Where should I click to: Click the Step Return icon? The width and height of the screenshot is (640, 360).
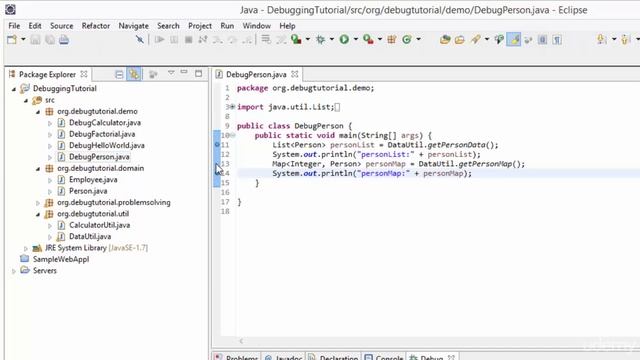click(247, 40)
